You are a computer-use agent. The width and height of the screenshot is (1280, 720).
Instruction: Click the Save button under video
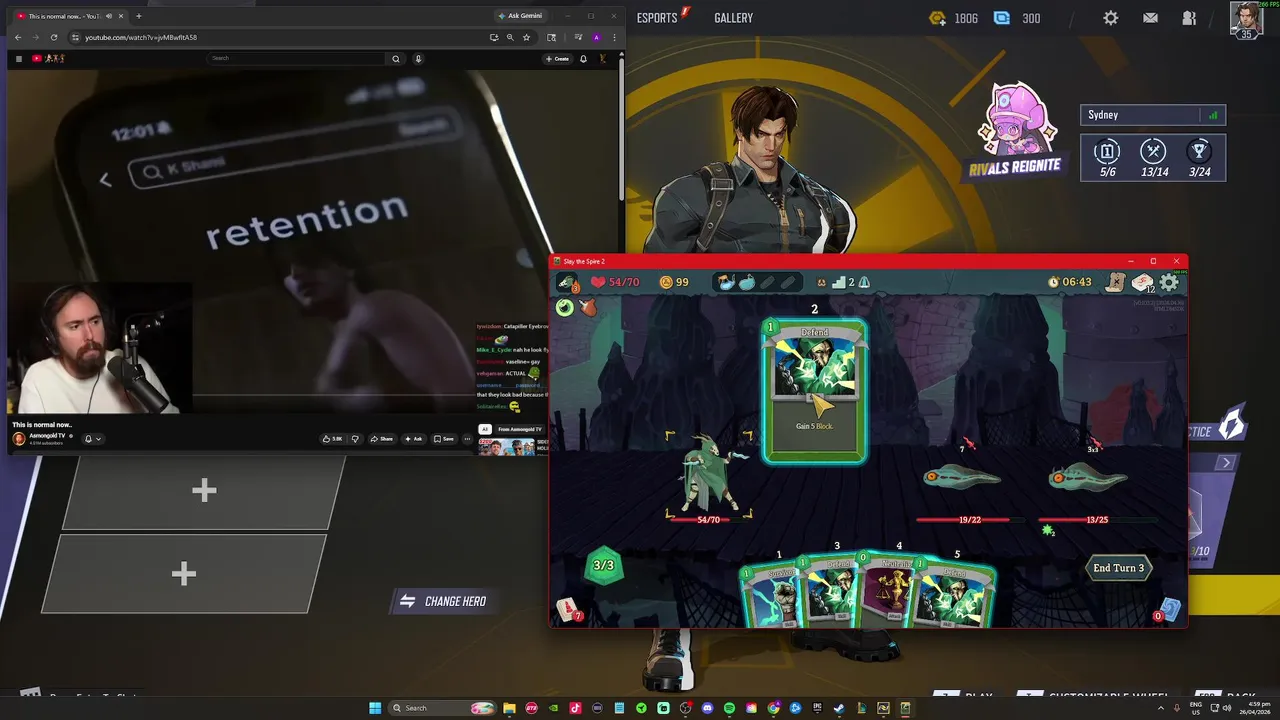(443, 438)
